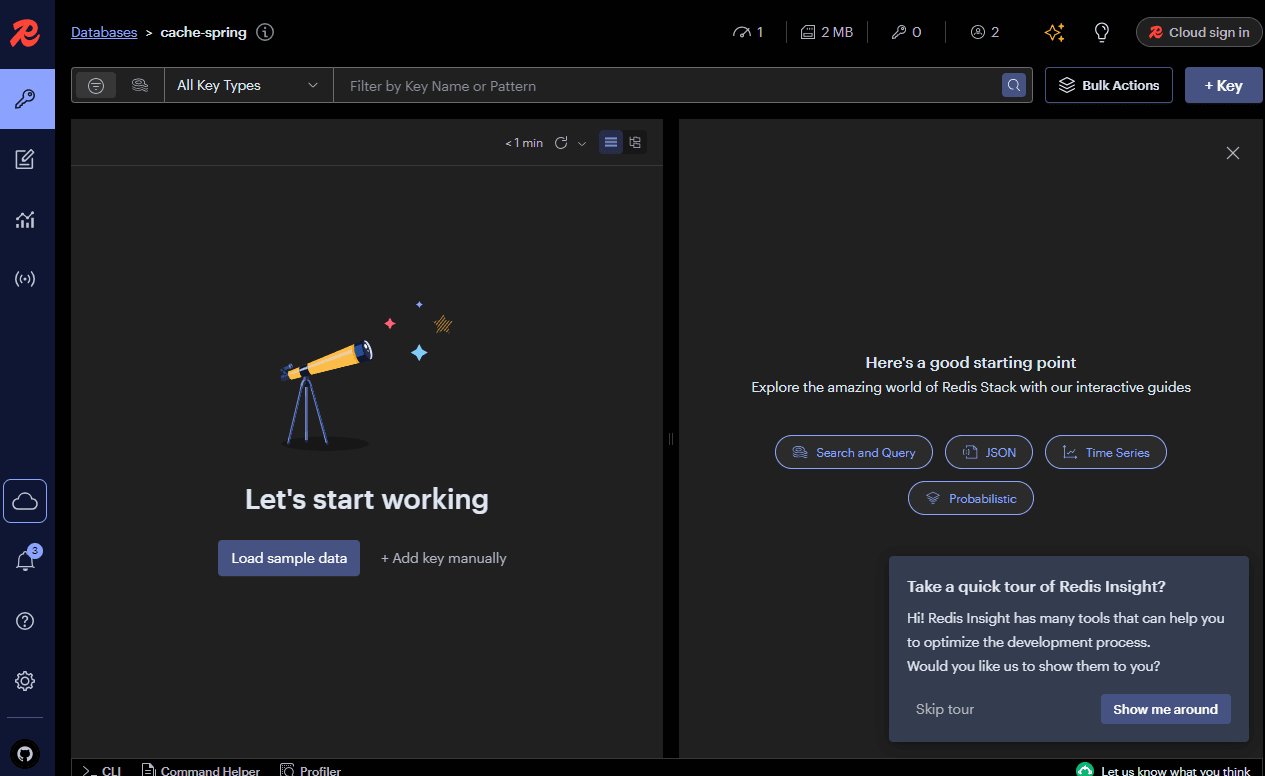Image resolution: width=1265 pixels, height=776 pixels.
Task: Open the Redis Cloud icon in sidebar
Action: (25, 501)
